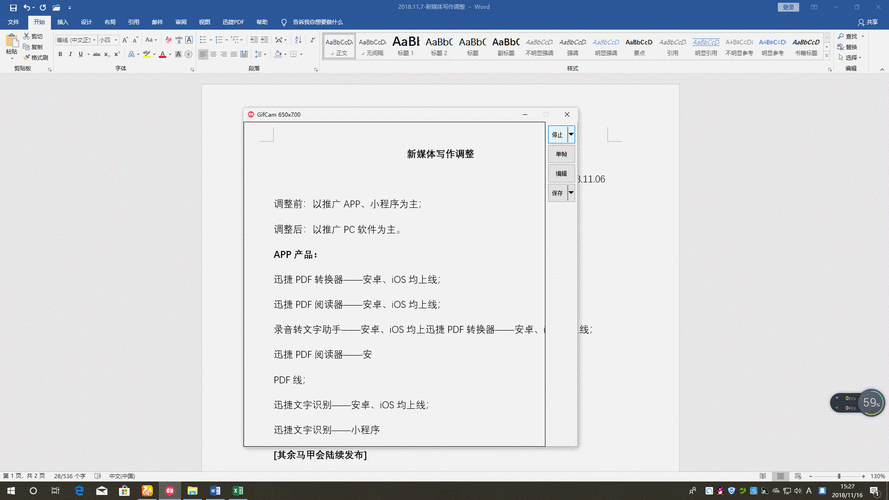The image size is (889, 500).
Task: Click the Align Right icon
Action: [x=223, y=54]
